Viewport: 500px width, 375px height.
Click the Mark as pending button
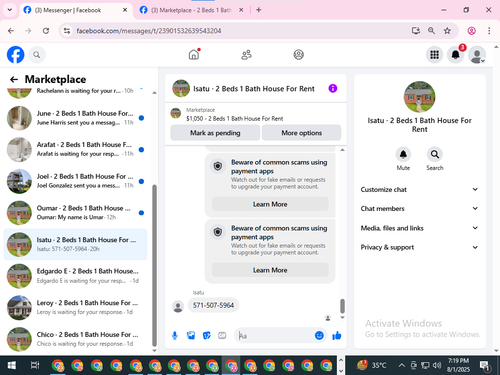[215, 133]
